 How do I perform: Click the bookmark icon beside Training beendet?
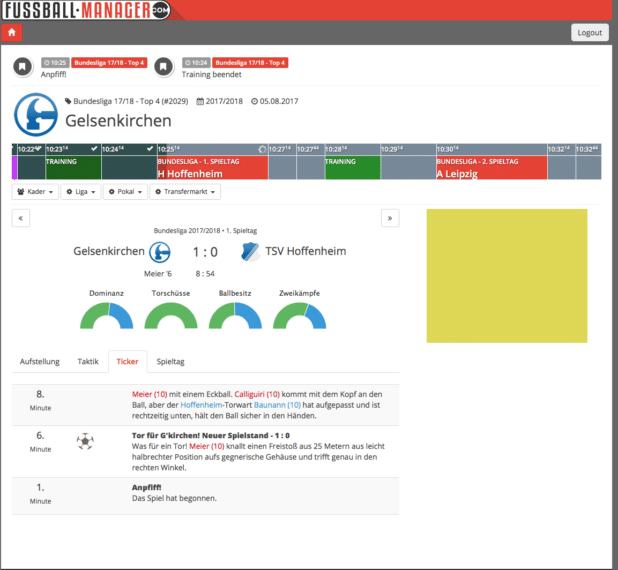point(163,67)
